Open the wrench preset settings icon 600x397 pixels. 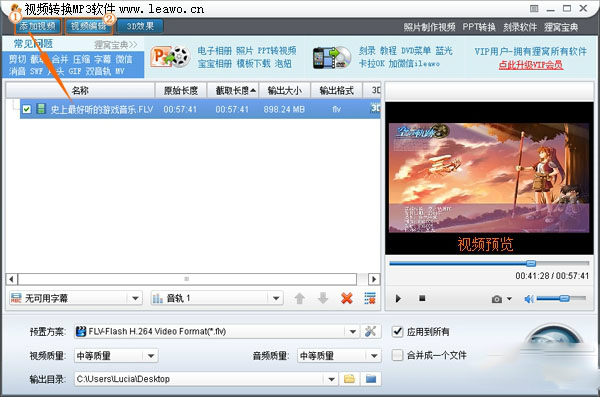[370, 331]
